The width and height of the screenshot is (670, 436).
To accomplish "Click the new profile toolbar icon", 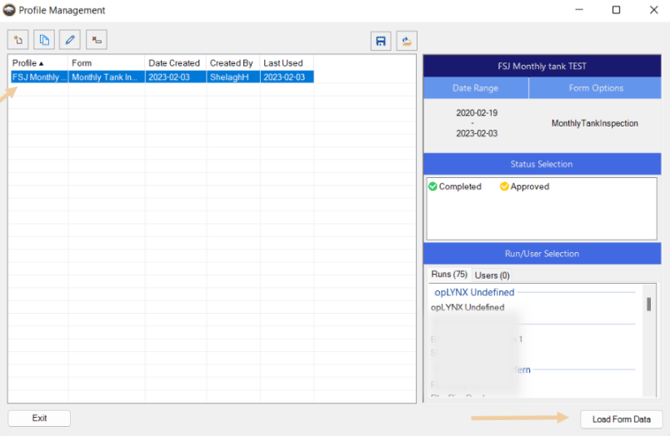I will [x=19, y=40].
